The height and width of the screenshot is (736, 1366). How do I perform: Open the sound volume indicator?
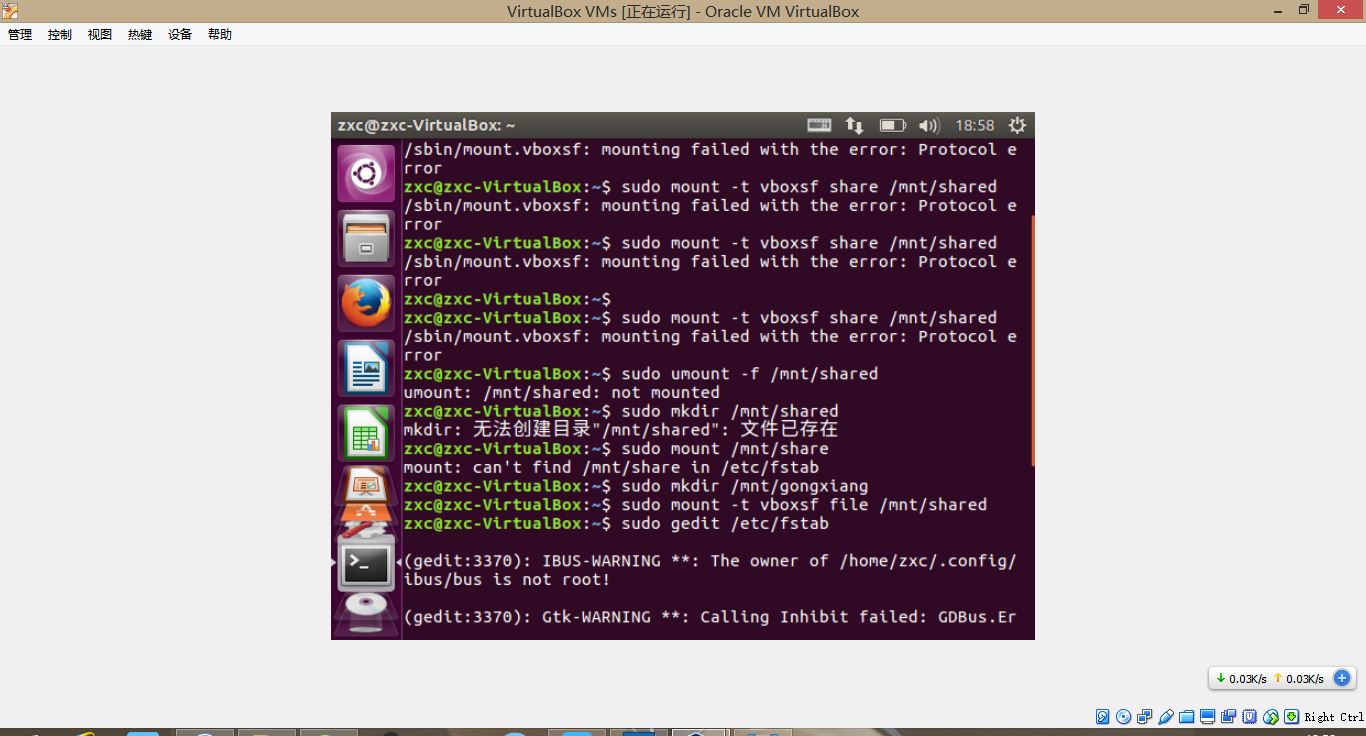pos(929,125)
